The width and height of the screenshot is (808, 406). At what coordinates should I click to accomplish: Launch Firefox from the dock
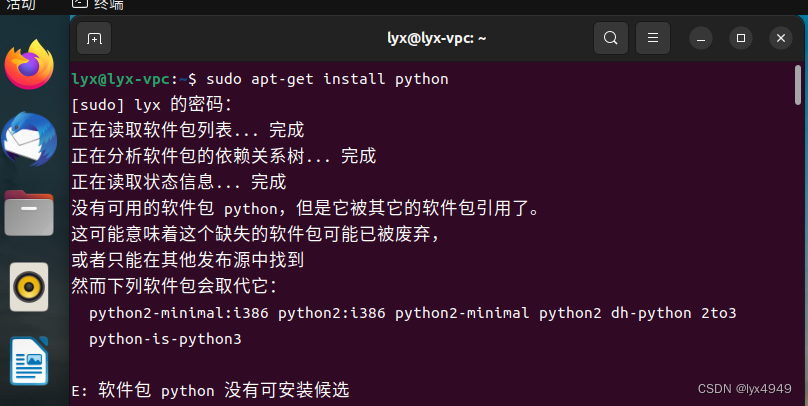[29, 65]
